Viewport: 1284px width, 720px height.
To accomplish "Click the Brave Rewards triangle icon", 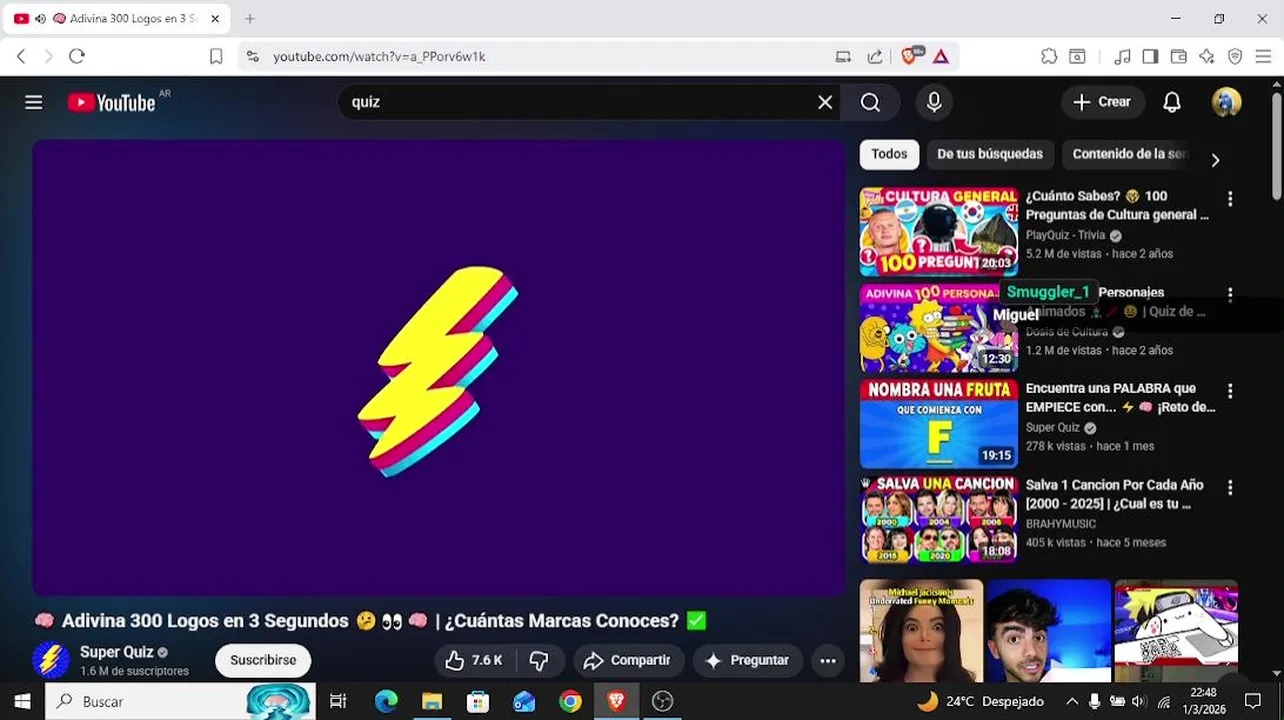I will 941,57.
